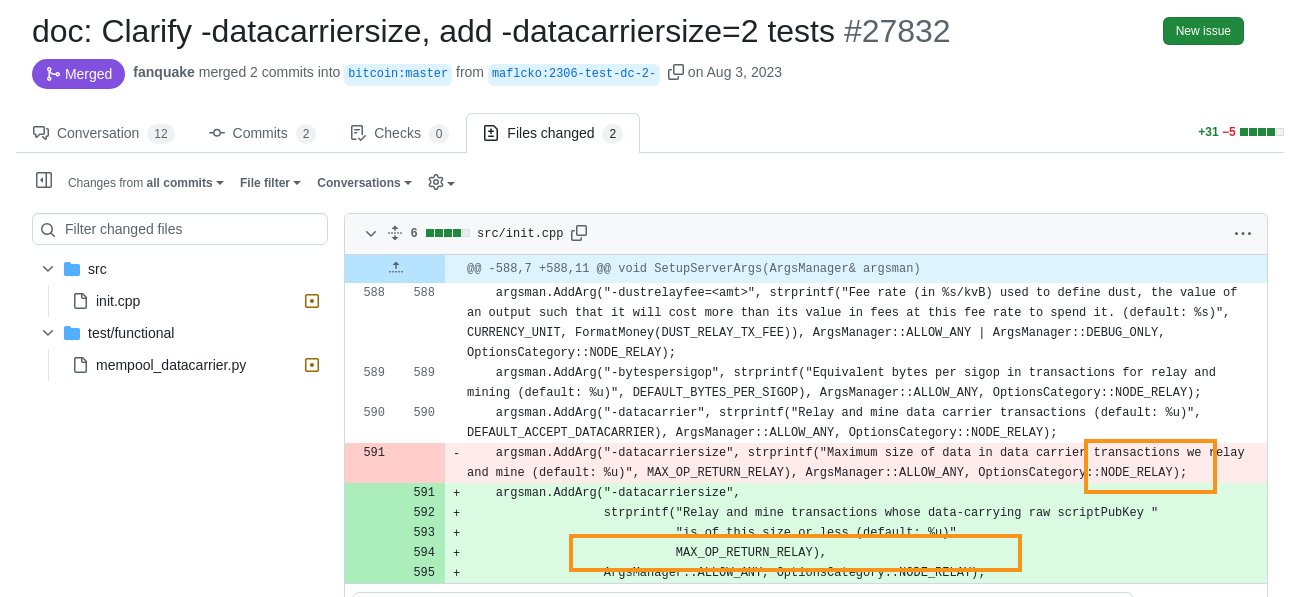Open the Conversations dropdown
This screenshot has width=1300, height=597.
[364, 183]
